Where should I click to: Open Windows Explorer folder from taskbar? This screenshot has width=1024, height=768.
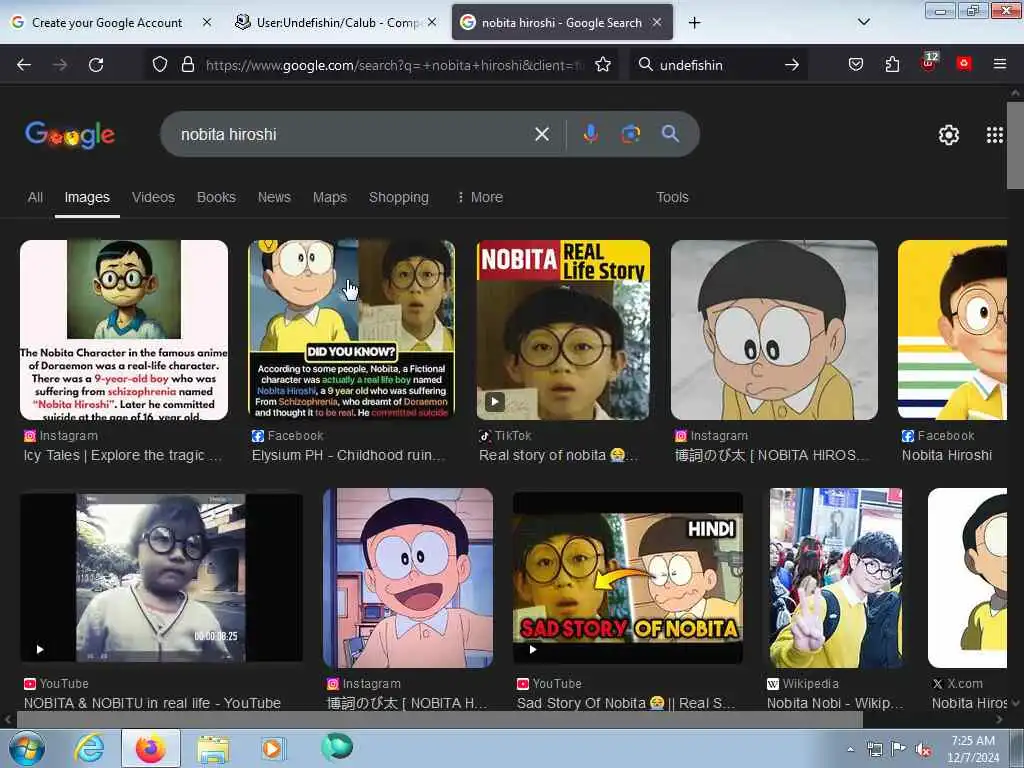213,748
